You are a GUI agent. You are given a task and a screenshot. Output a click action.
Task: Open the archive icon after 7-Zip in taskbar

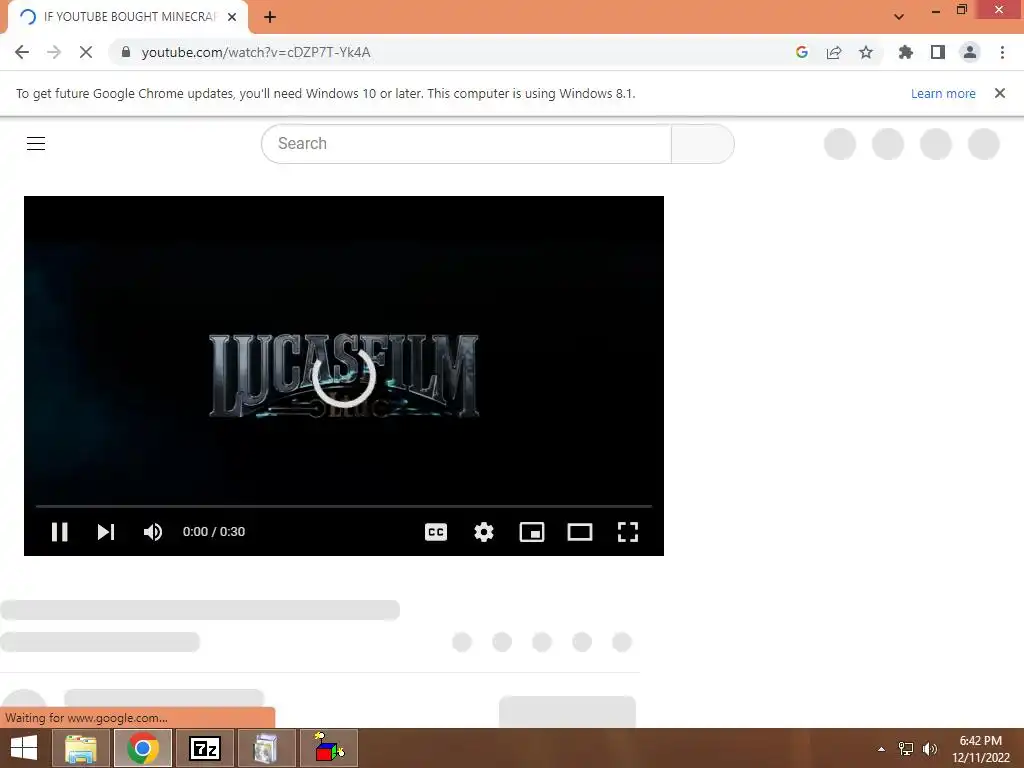point(266,748)
